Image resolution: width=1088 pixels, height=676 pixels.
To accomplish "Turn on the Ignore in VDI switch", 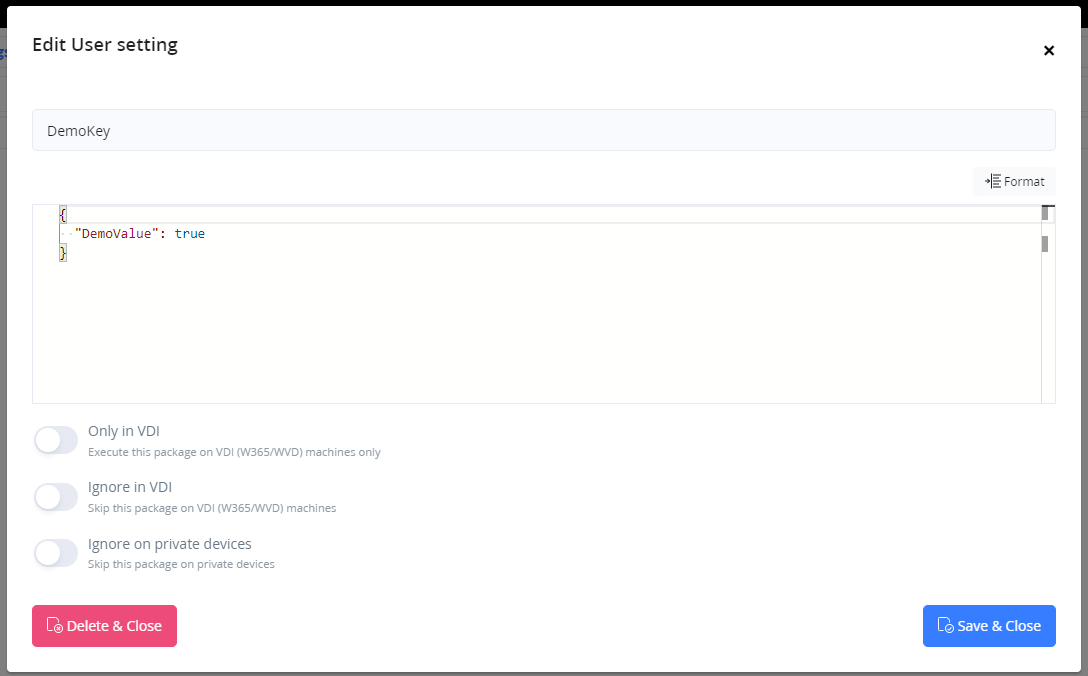I will click(x=56, y=497).
